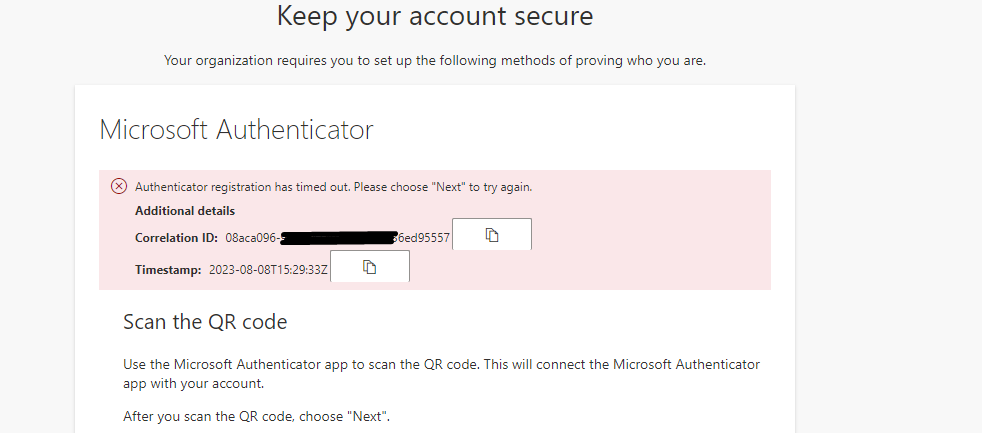Screen dimensions: 982x433
Task: Copy the Correlation ID to clipboard
Action: (491, 235)
